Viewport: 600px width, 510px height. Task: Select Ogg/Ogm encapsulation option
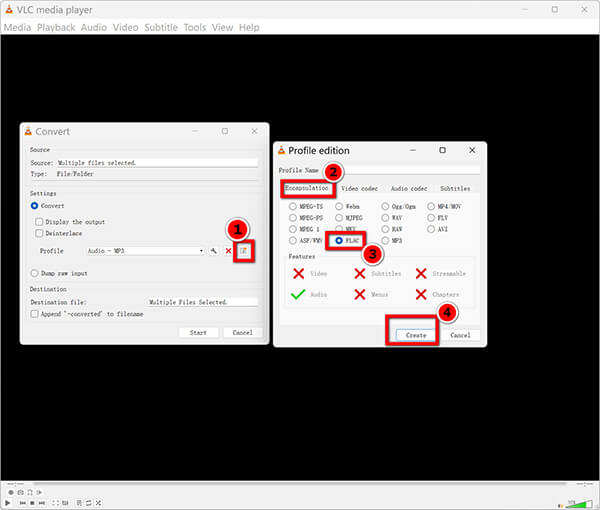[x=385, y=207]
